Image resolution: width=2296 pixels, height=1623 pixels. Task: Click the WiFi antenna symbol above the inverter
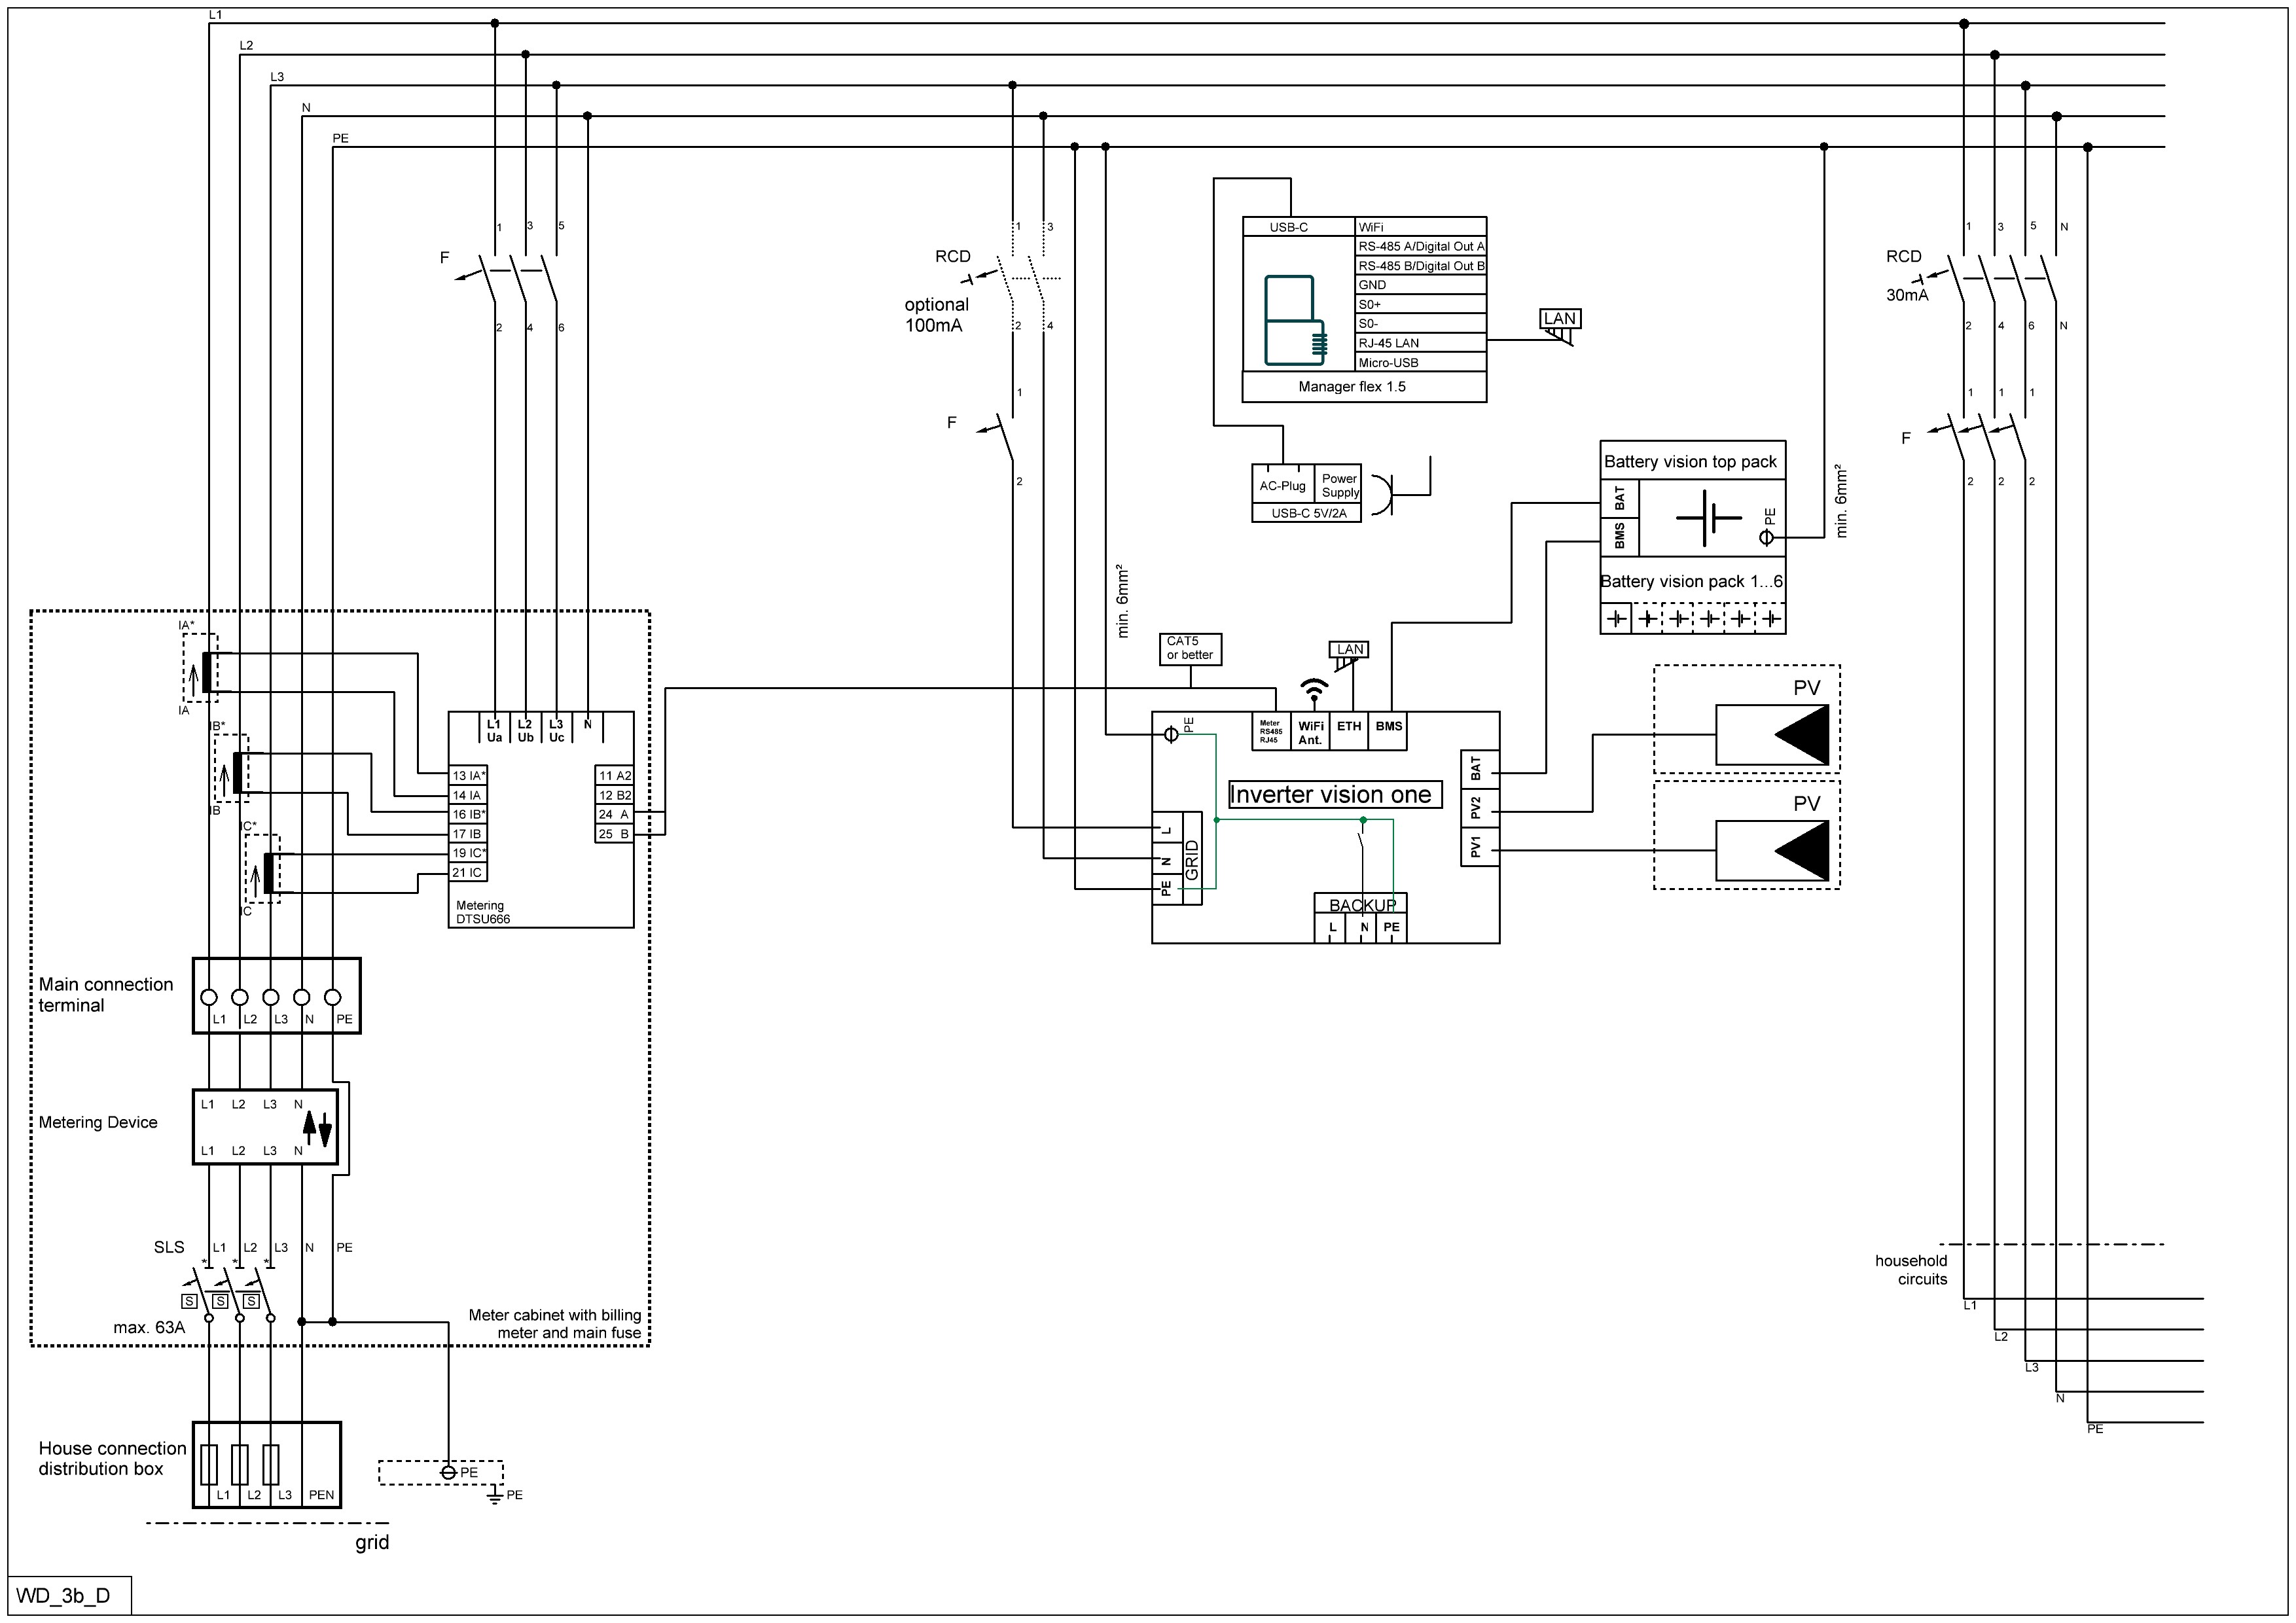[1313, 688]
